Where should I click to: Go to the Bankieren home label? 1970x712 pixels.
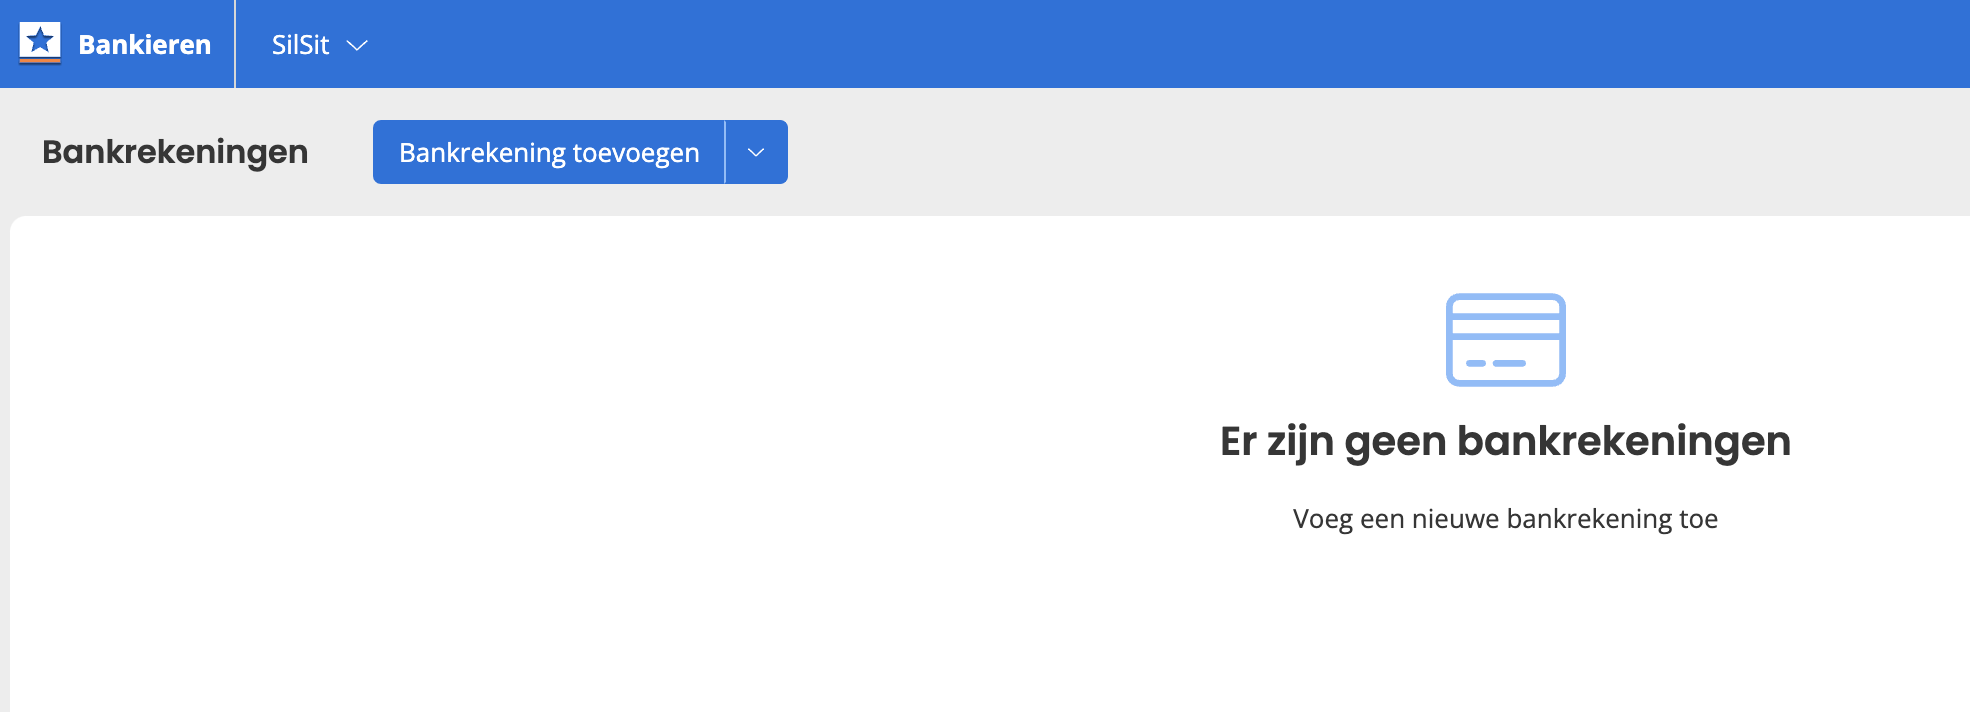pos(144,45)
